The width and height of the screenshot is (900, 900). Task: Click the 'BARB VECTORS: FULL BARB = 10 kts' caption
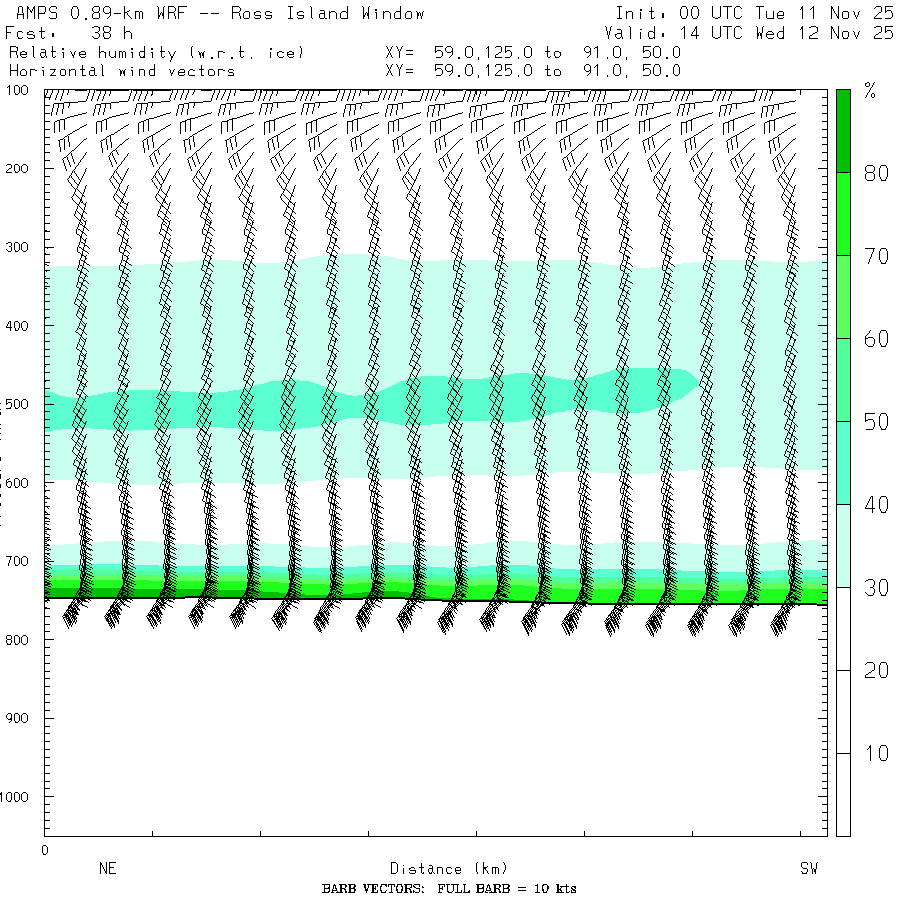(x=449, y=889)
